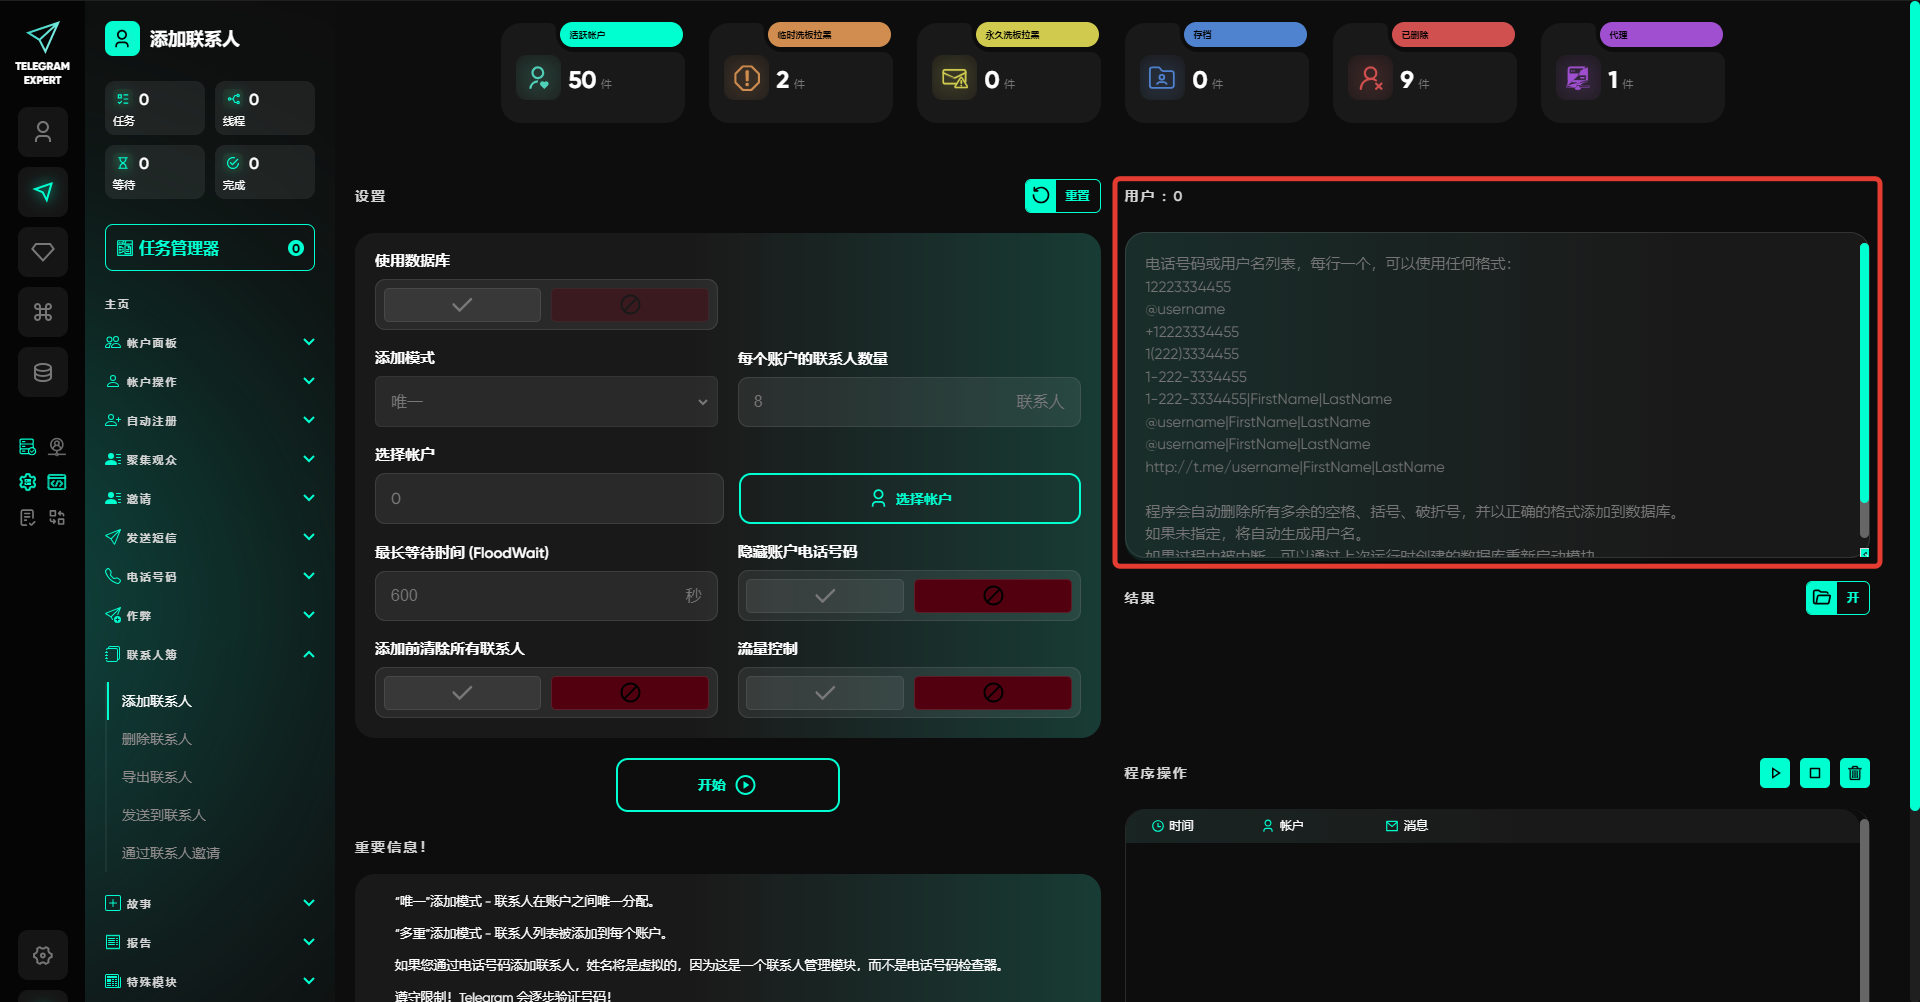Click the paper plane icon in left sidebar
This screenshot has height=1002, width=1920.
click(43, 192)
